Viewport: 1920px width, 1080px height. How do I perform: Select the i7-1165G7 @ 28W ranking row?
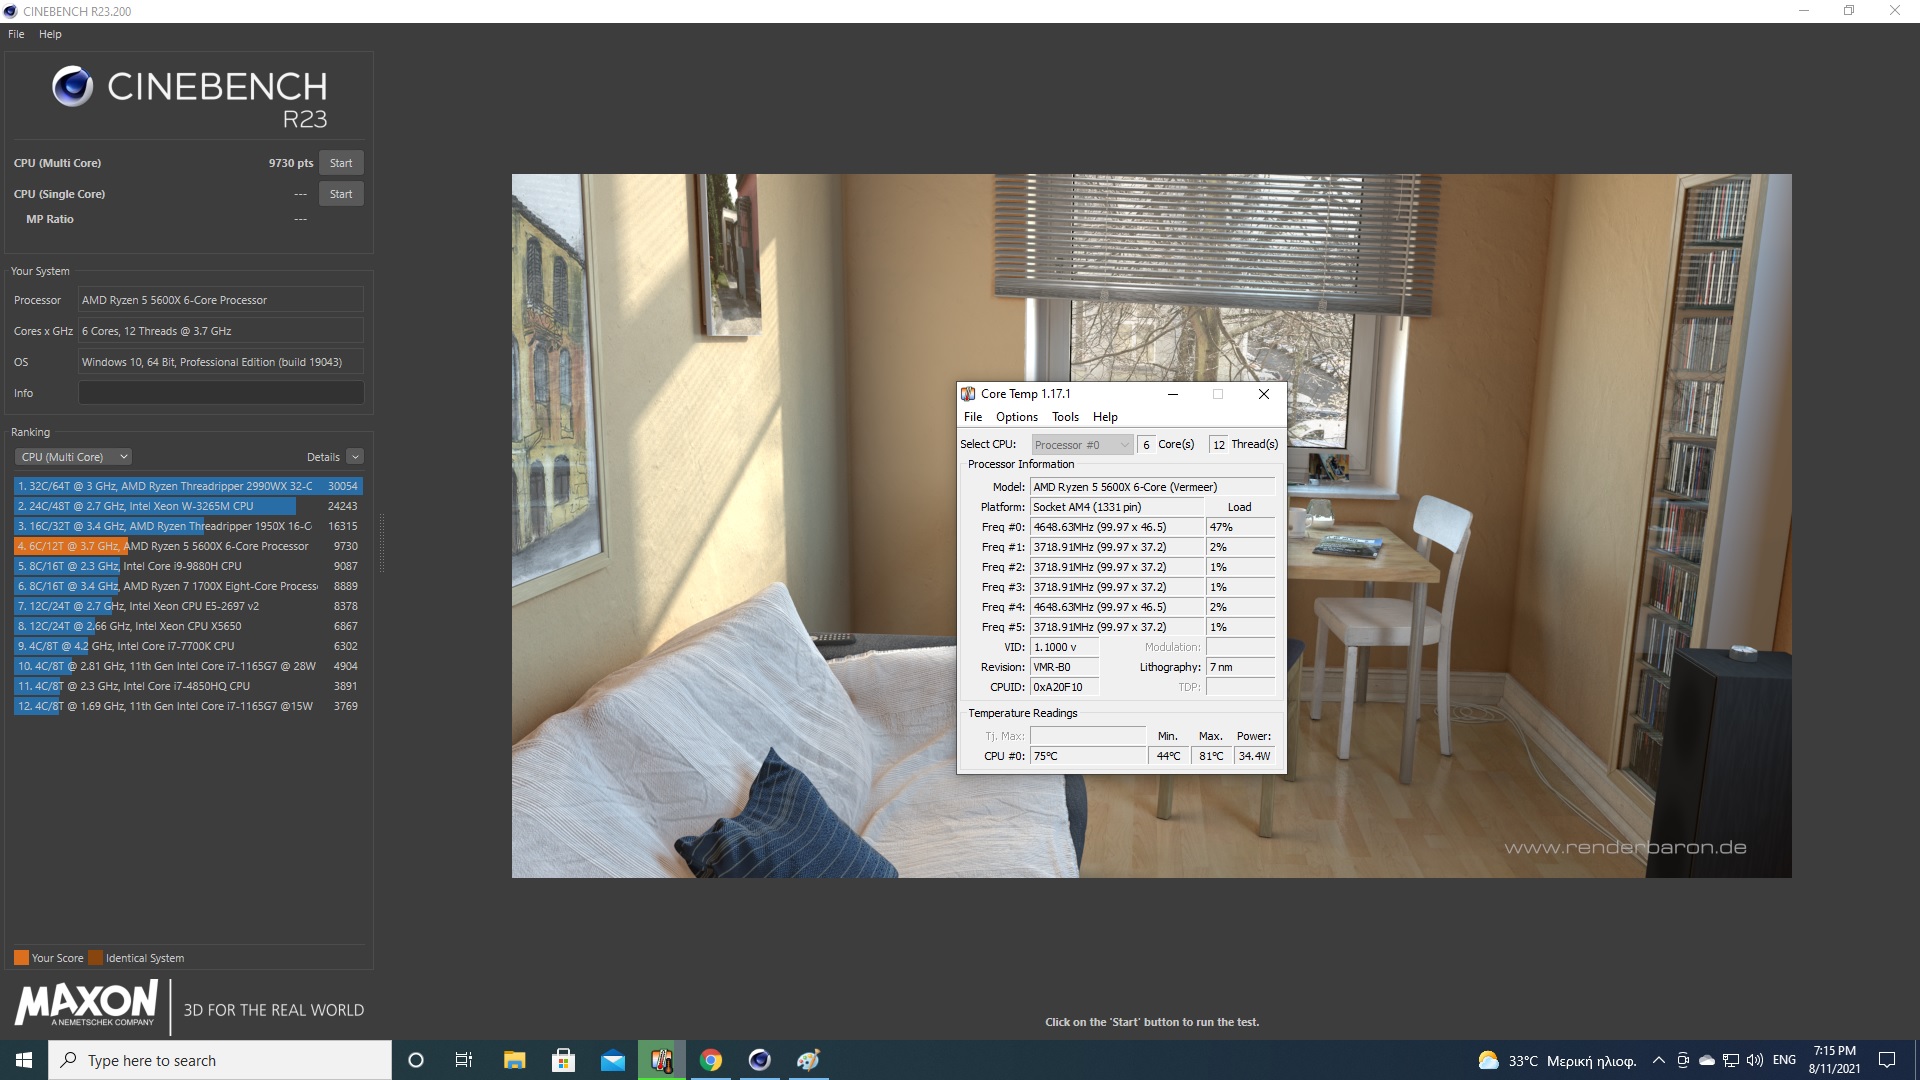(188, 666)
